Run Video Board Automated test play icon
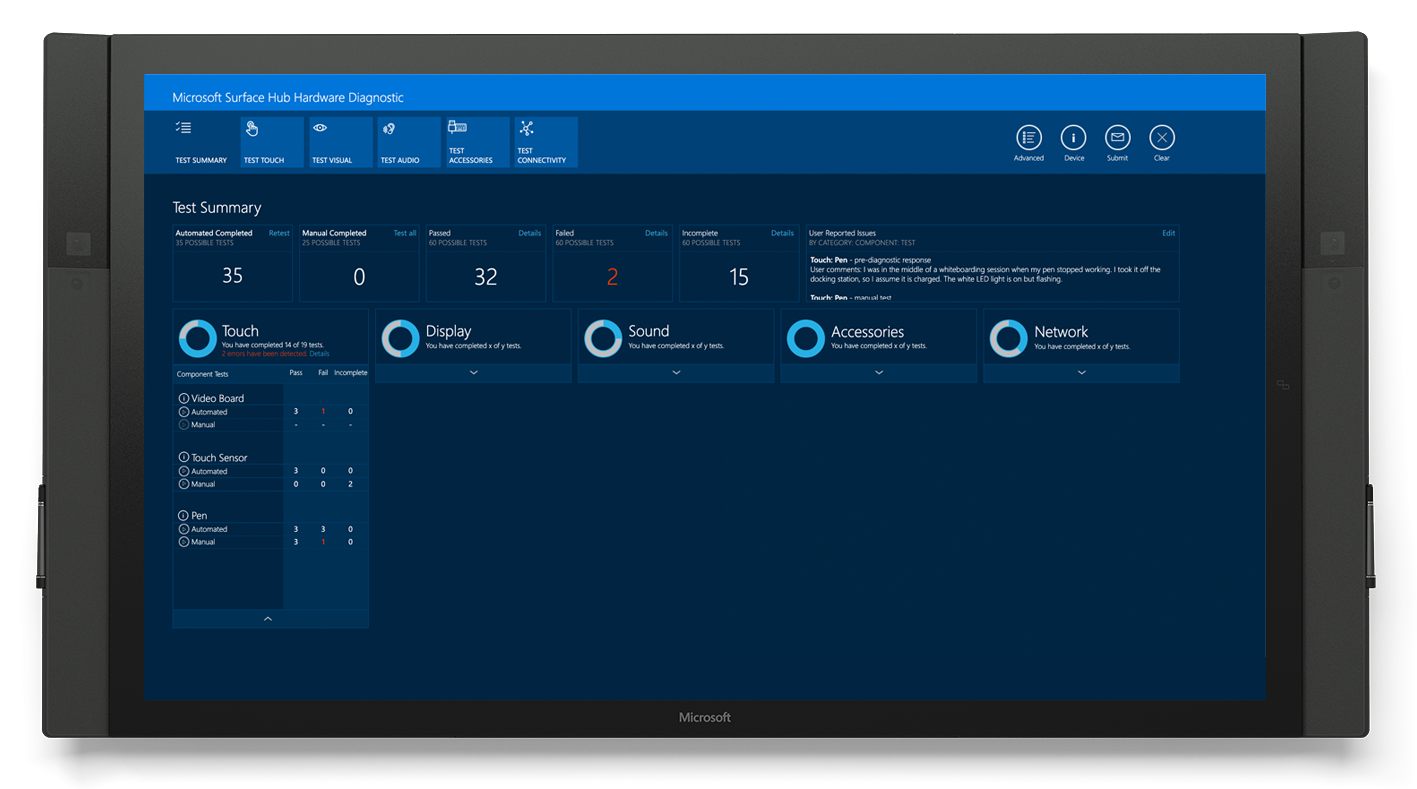 184,412
